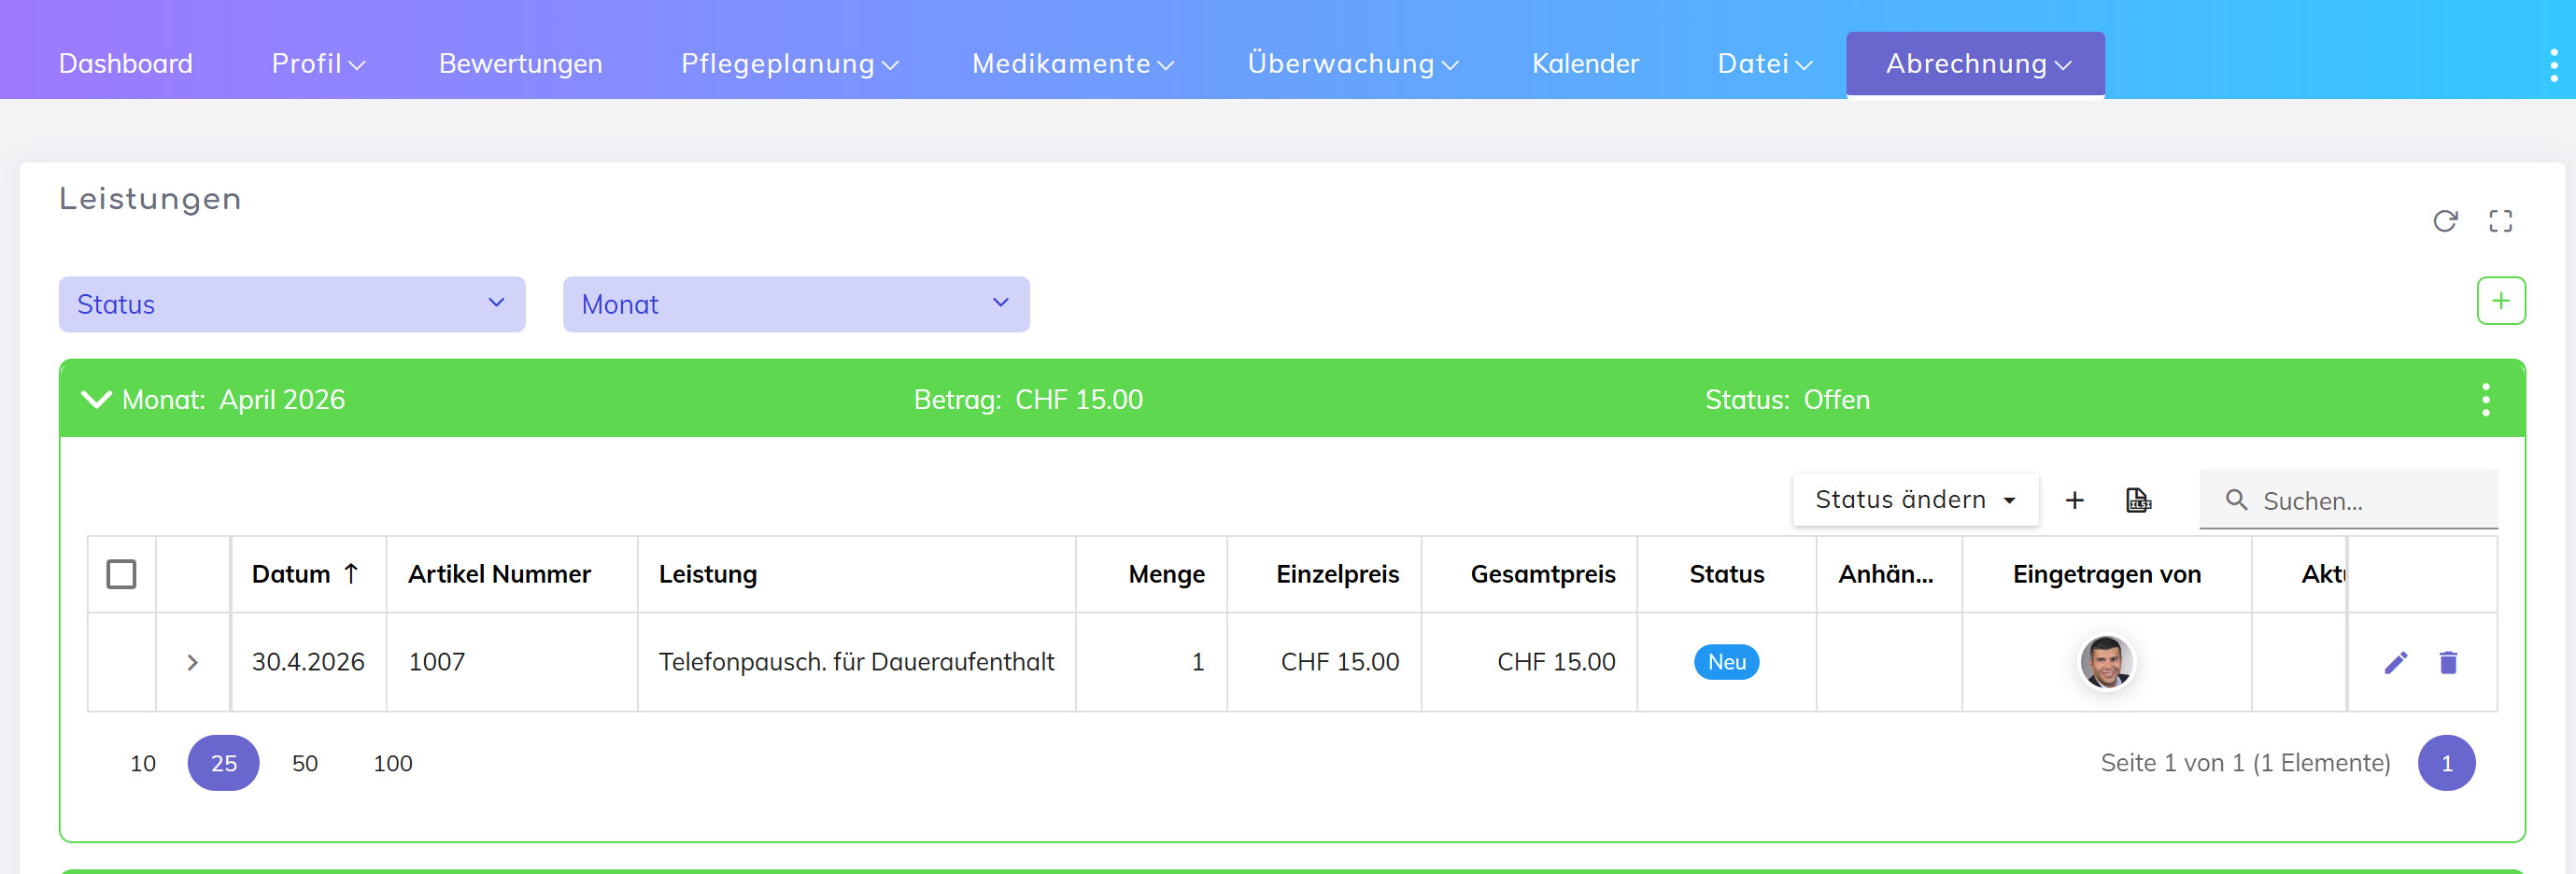Open the Monat filter dropdown
The height and width of the screenshot is (874, 2576).
[x=795, y=304]
